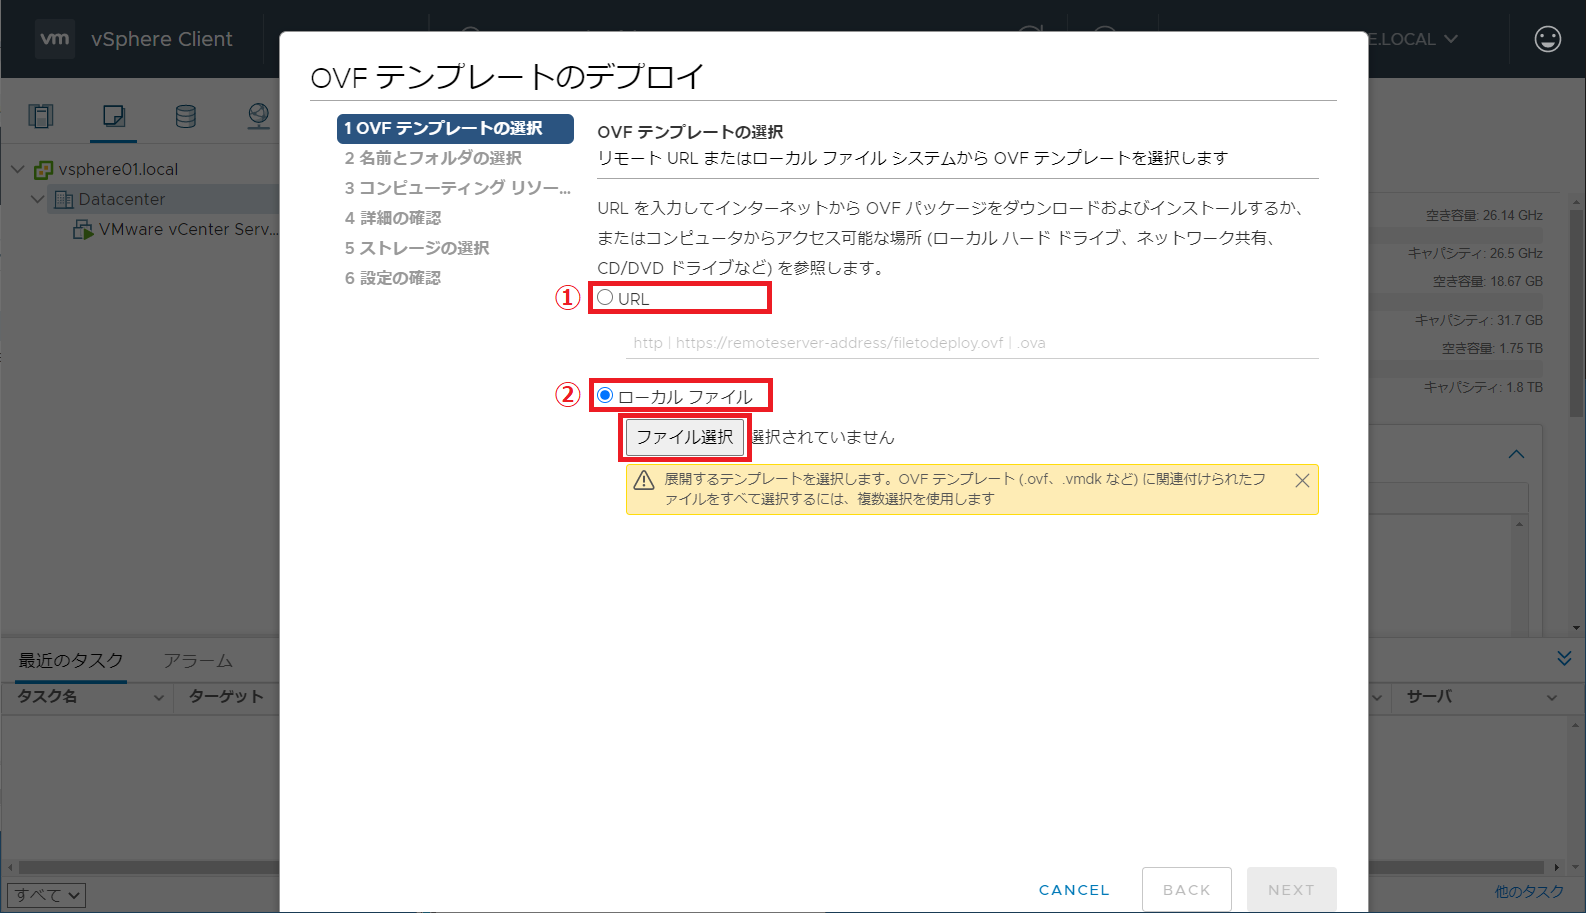
Task: Dismiss the yellow warning message
Action: 1302,481
